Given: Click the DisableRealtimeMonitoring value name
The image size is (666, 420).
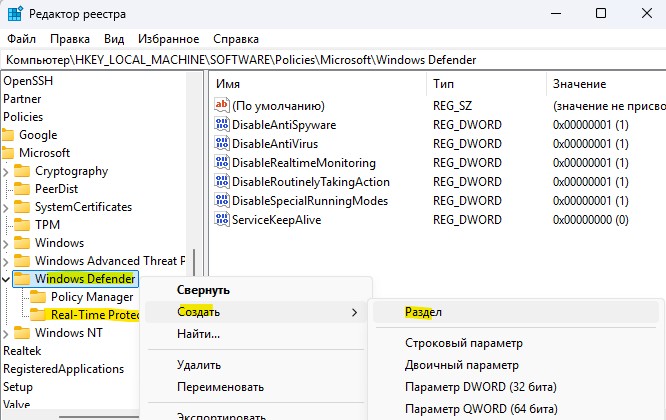Looking at the screenshot, I should click(x=304, y=163).
